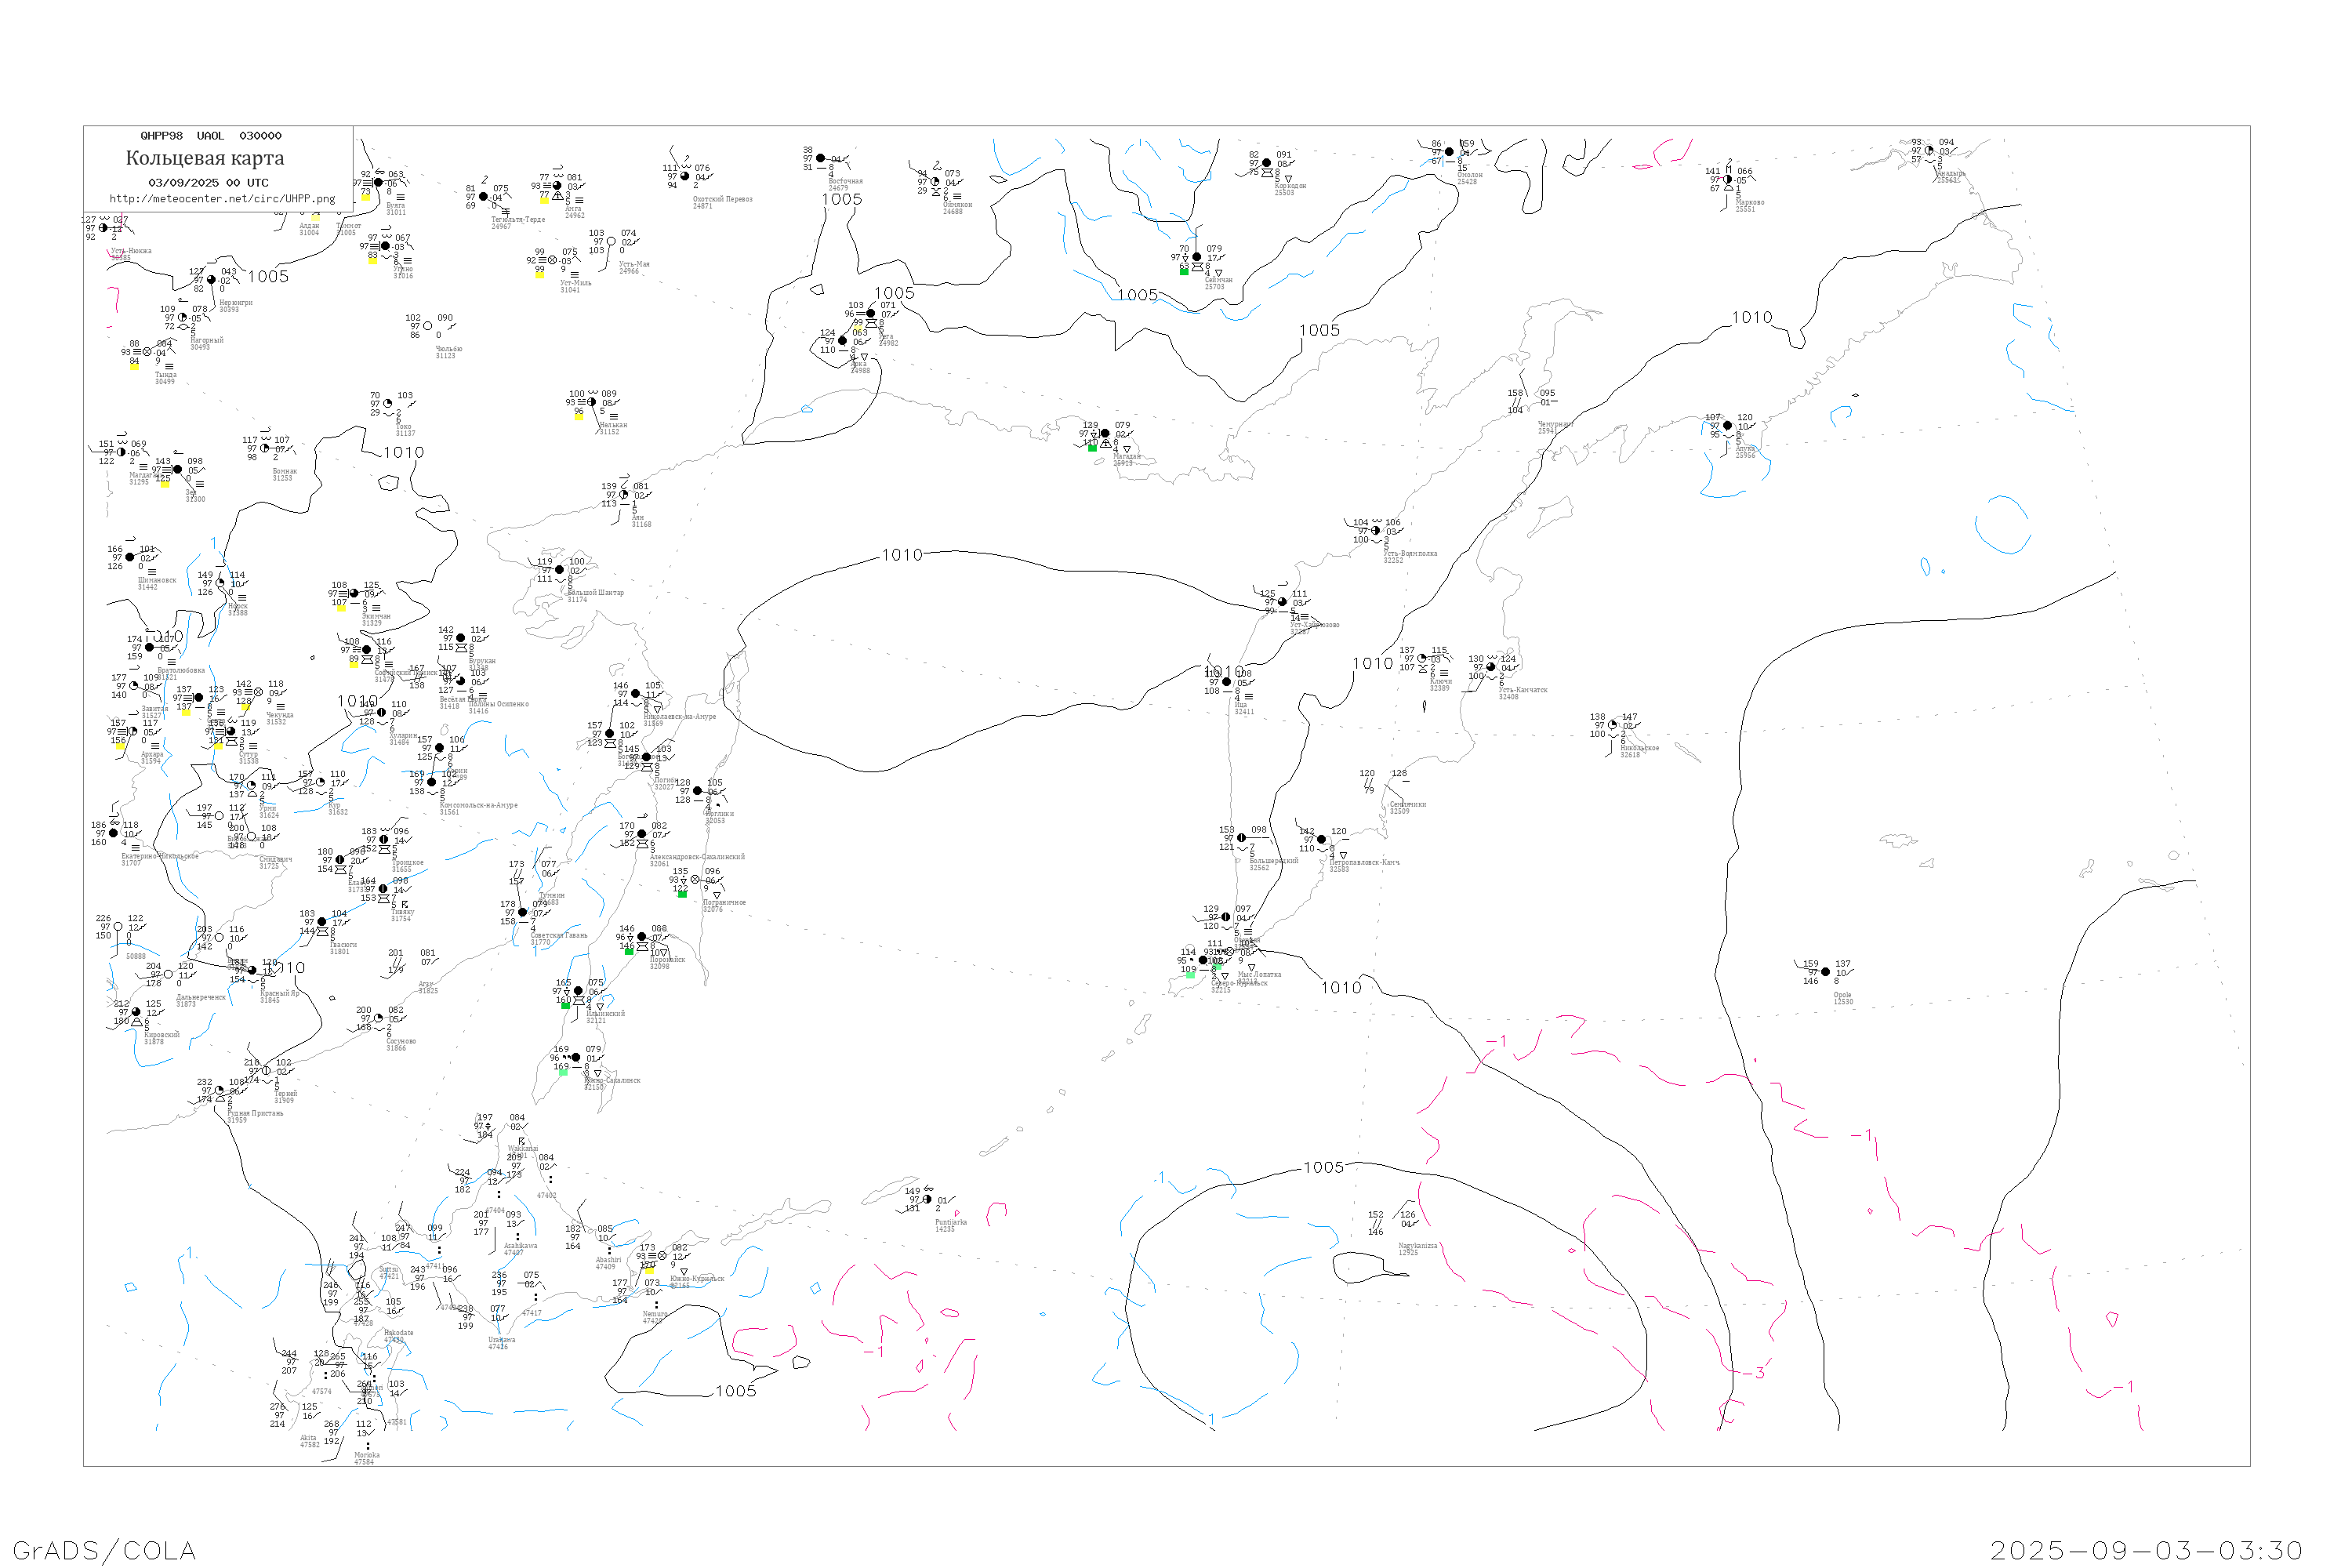Click the Чульбю station cloud-cover circle
Image resolution: width=2352 pixels, height=1568 pixels.
(x=428, y=326)
